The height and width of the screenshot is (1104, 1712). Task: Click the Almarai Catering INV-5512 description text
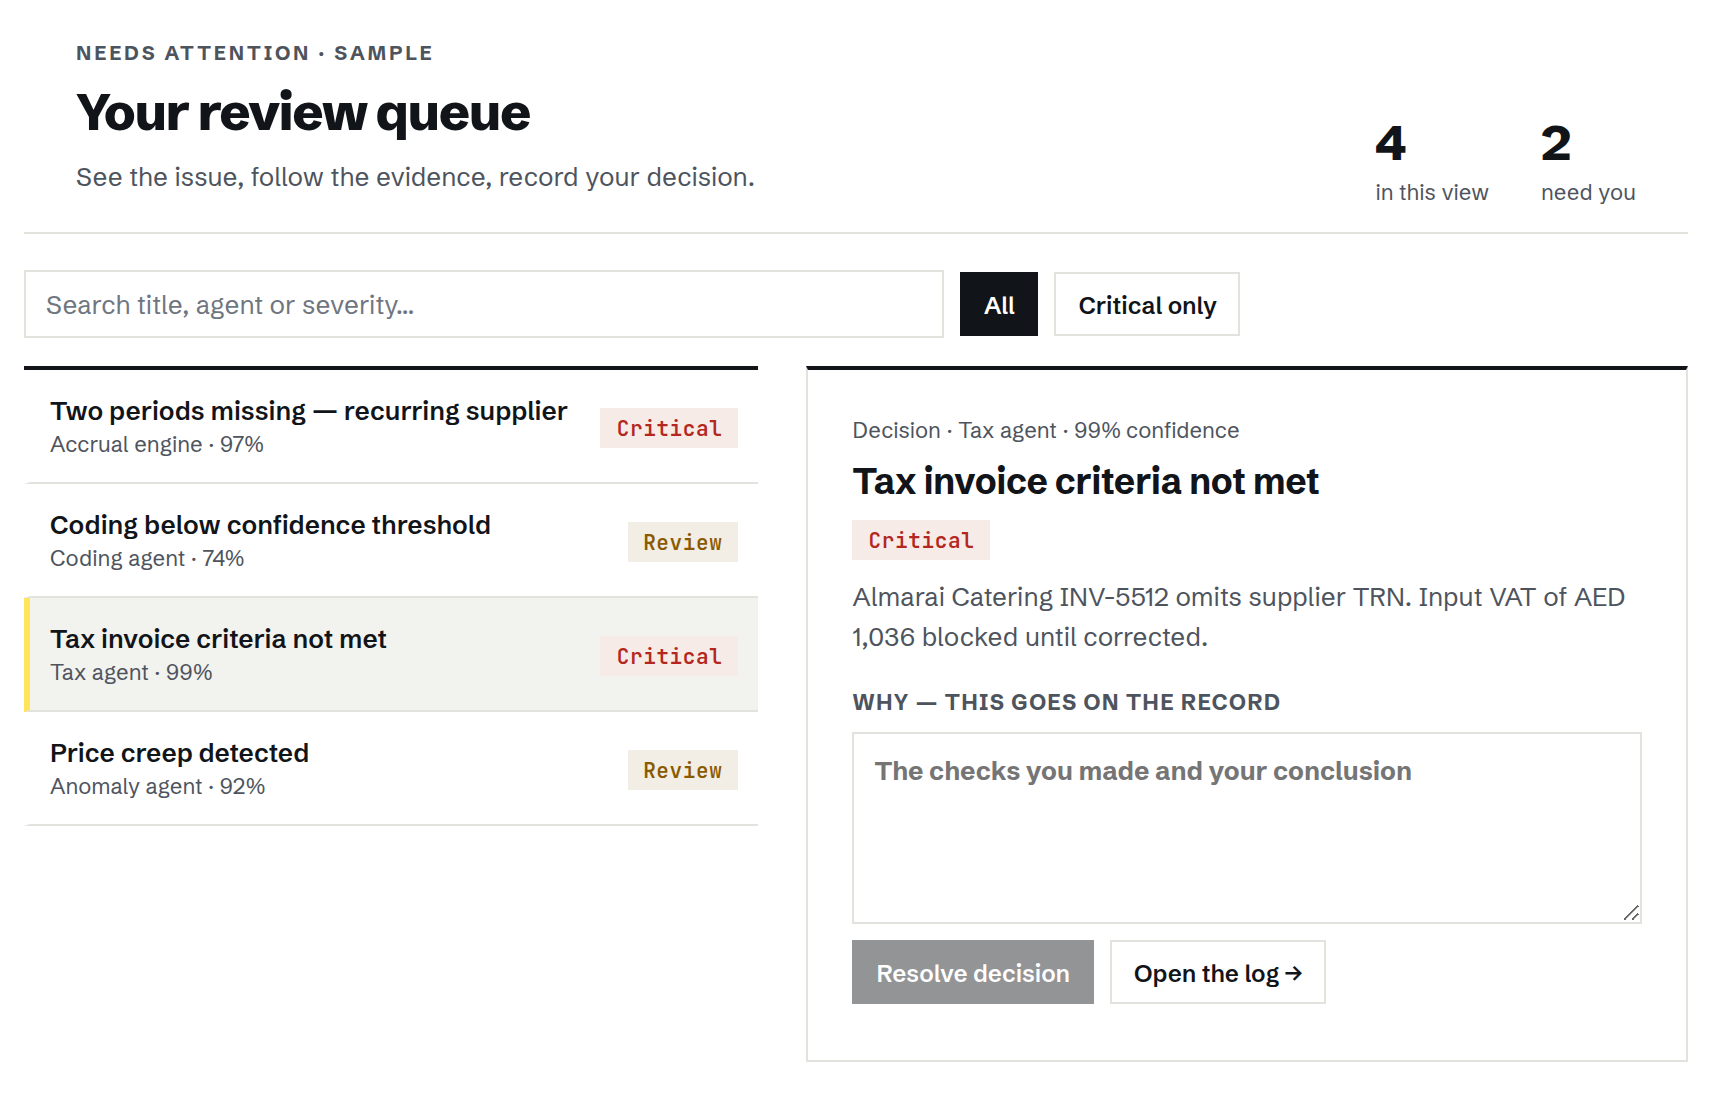tap(1238, 617)
